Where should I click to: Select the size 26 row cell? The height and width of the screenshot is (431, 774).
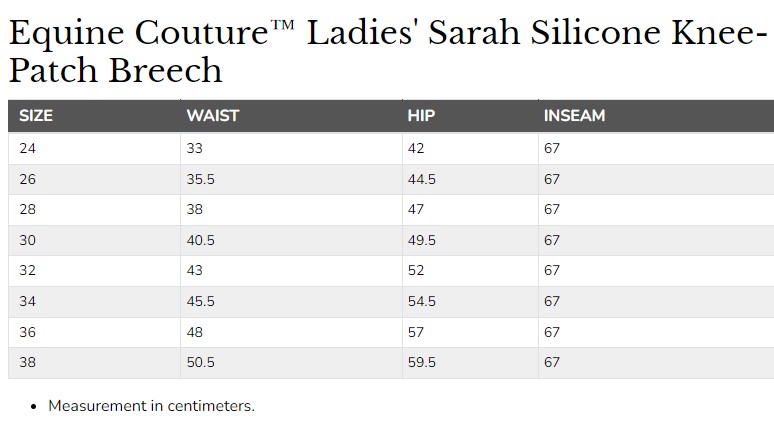click(94, 179)
